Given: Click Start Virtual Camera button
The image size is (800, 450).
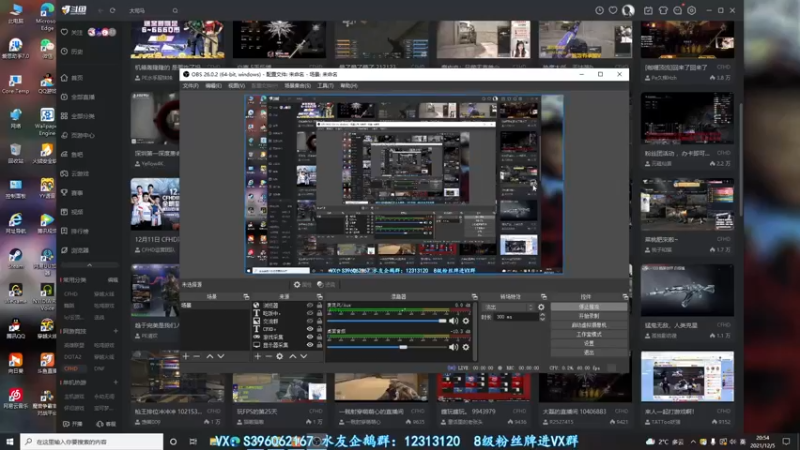Looking at the screenshot, I should [x=589, y=325].
